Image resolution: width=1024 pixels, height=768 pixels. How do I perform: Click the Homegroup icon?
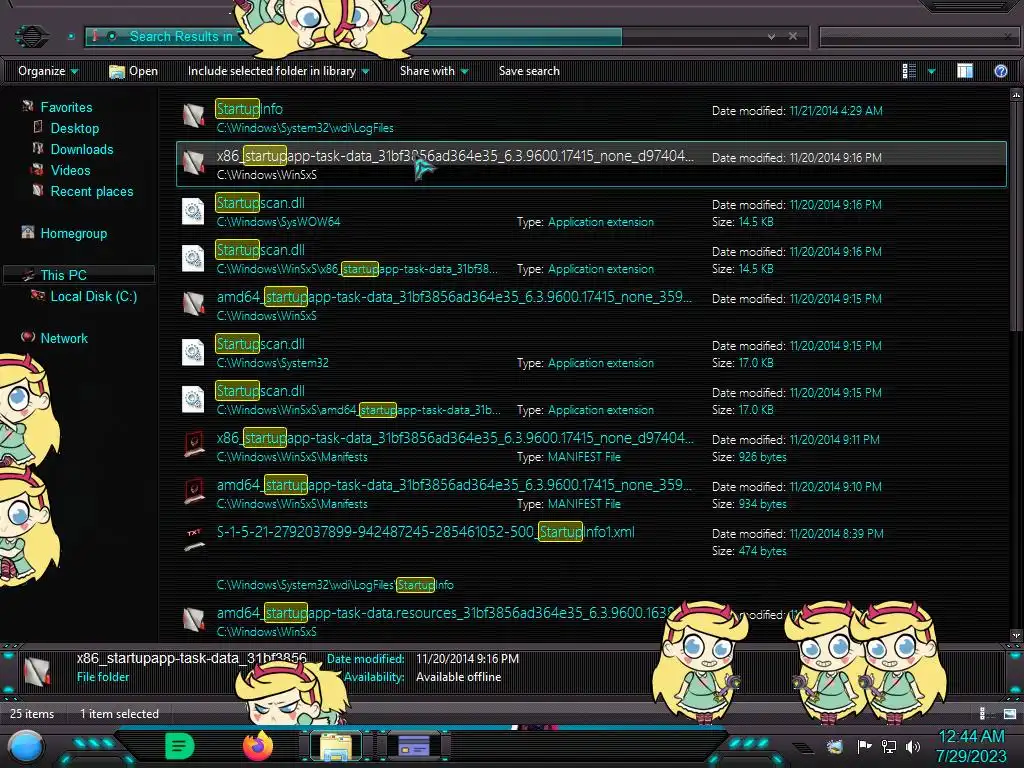[27, 232]
